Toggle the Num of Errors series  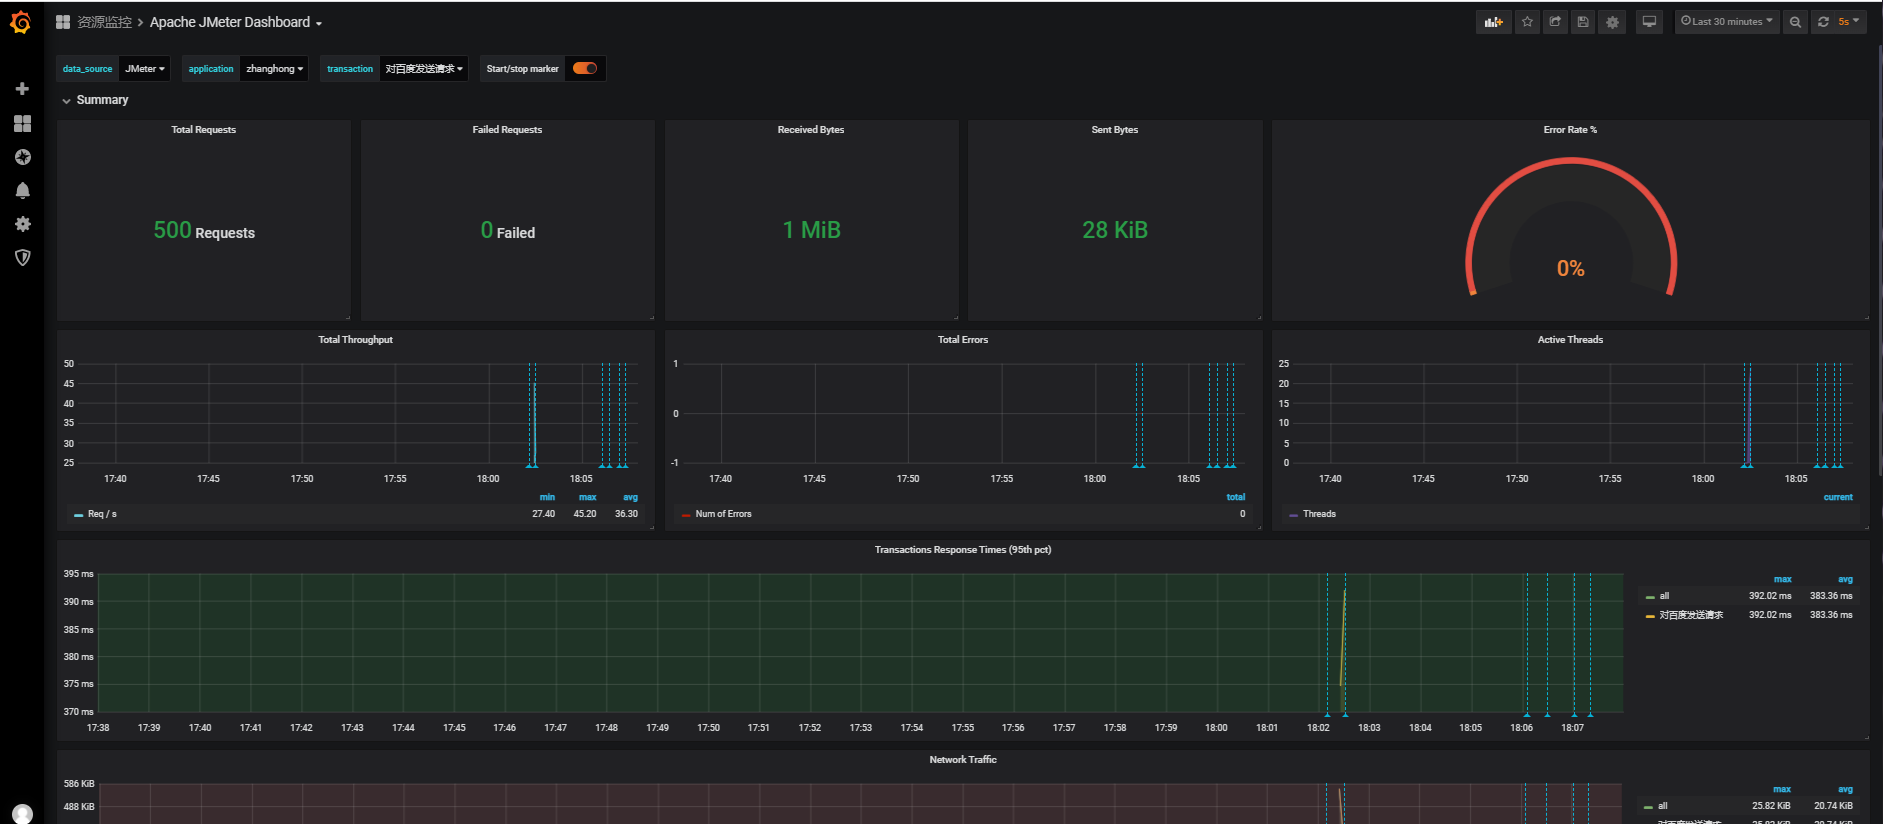point(723,514)
